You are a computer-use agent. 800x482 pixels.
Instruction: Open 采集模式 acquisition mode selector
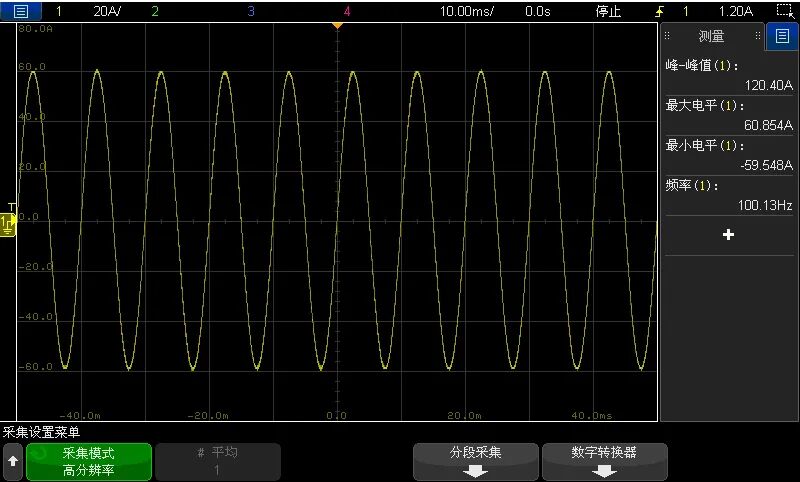[x=89, y=461]
